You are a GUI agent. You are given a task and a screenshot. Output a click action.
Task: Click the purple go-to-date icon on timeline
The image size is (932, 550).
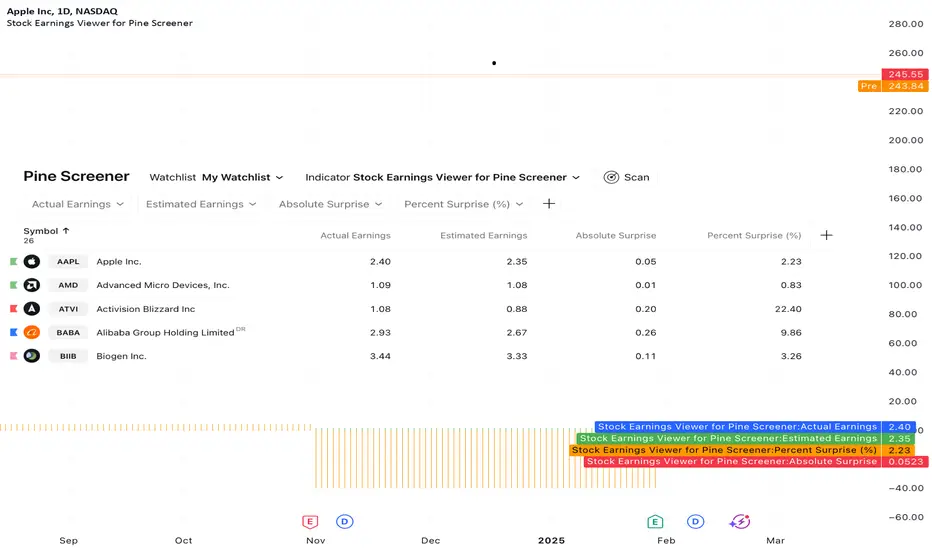tap(740, 521)
